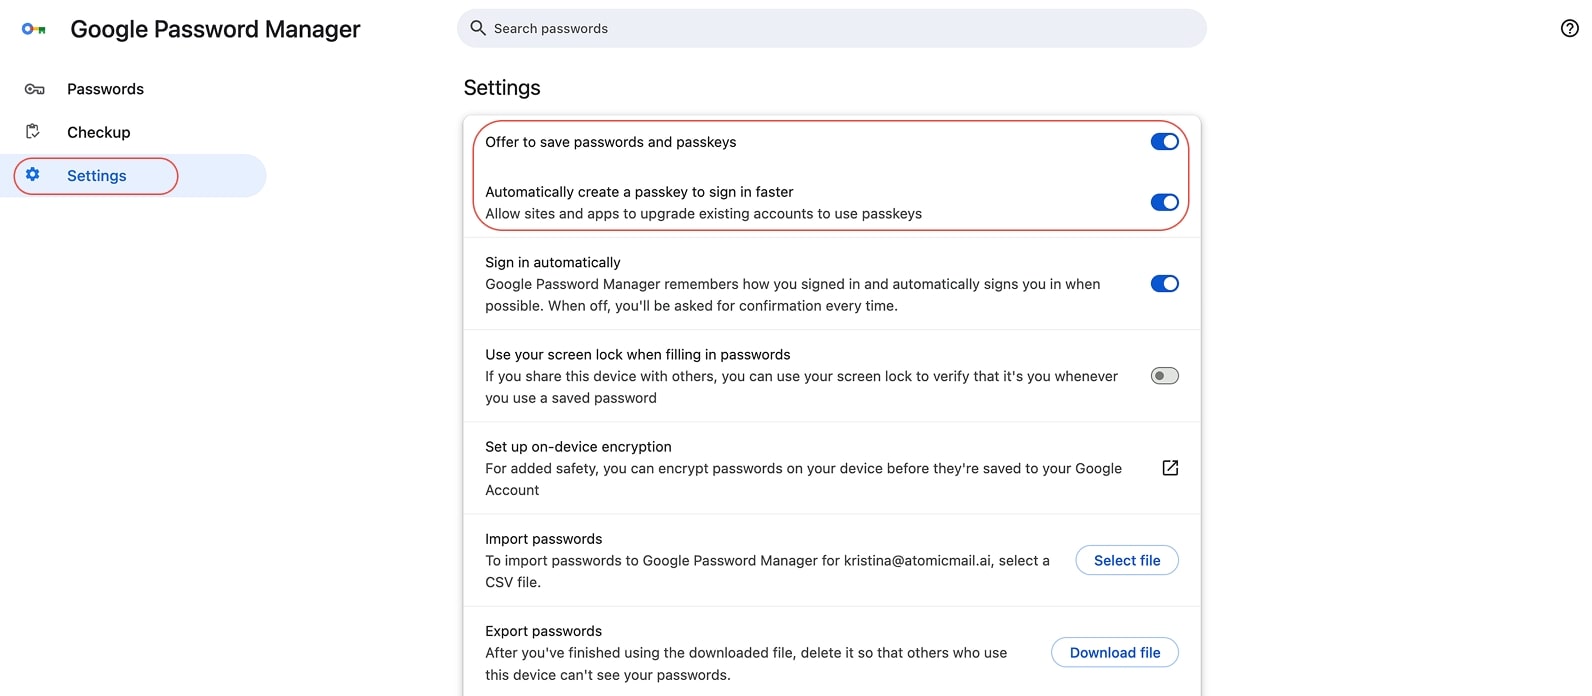Disable Offer to save passwords and passkeys

coord(1164,142)
